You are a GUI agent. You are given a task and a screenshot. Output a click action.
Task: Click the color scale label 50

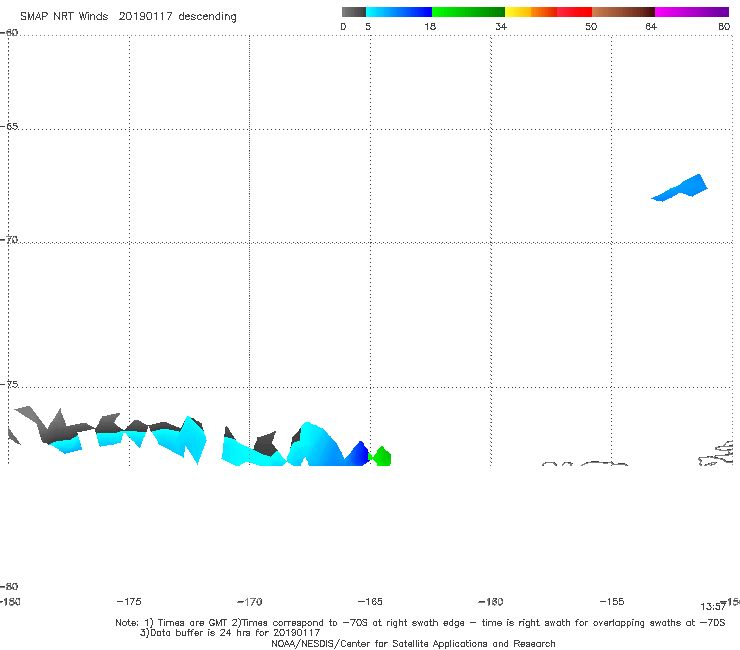[x=591, y=26]
